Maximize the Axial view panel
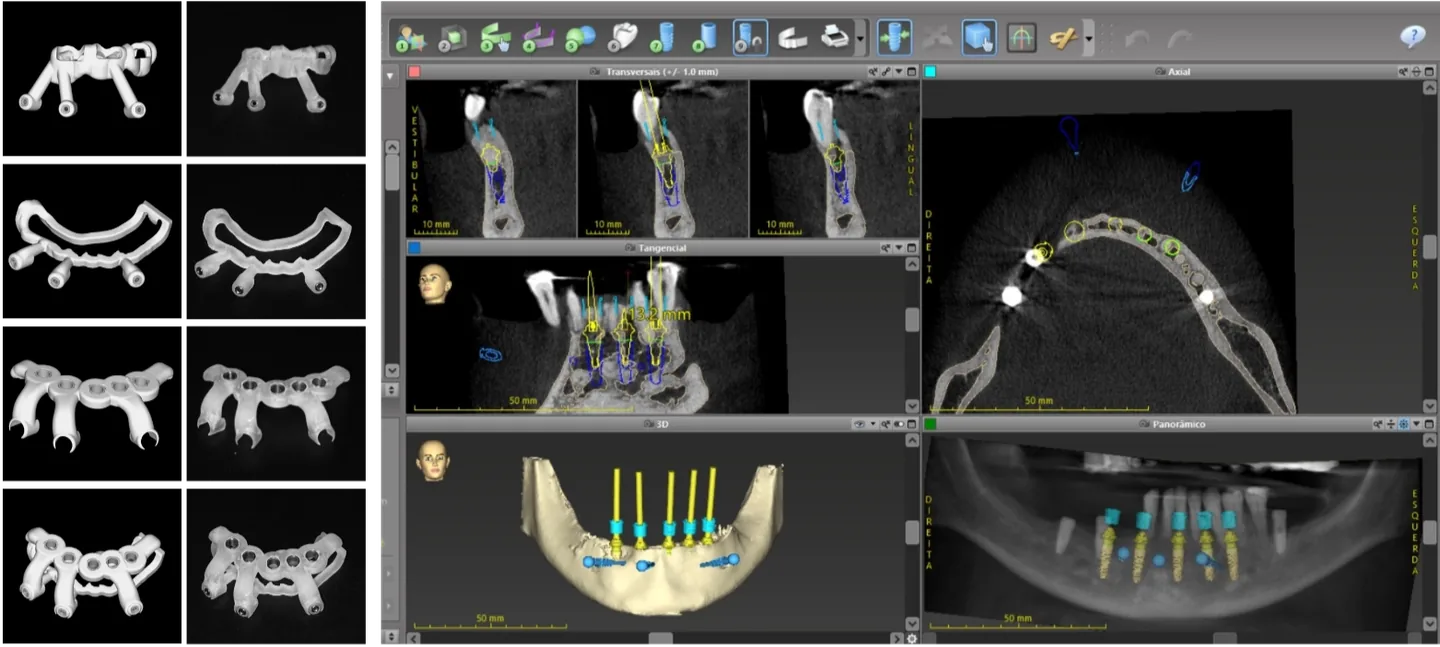The image size is (1440, 647). point(1429,72)
